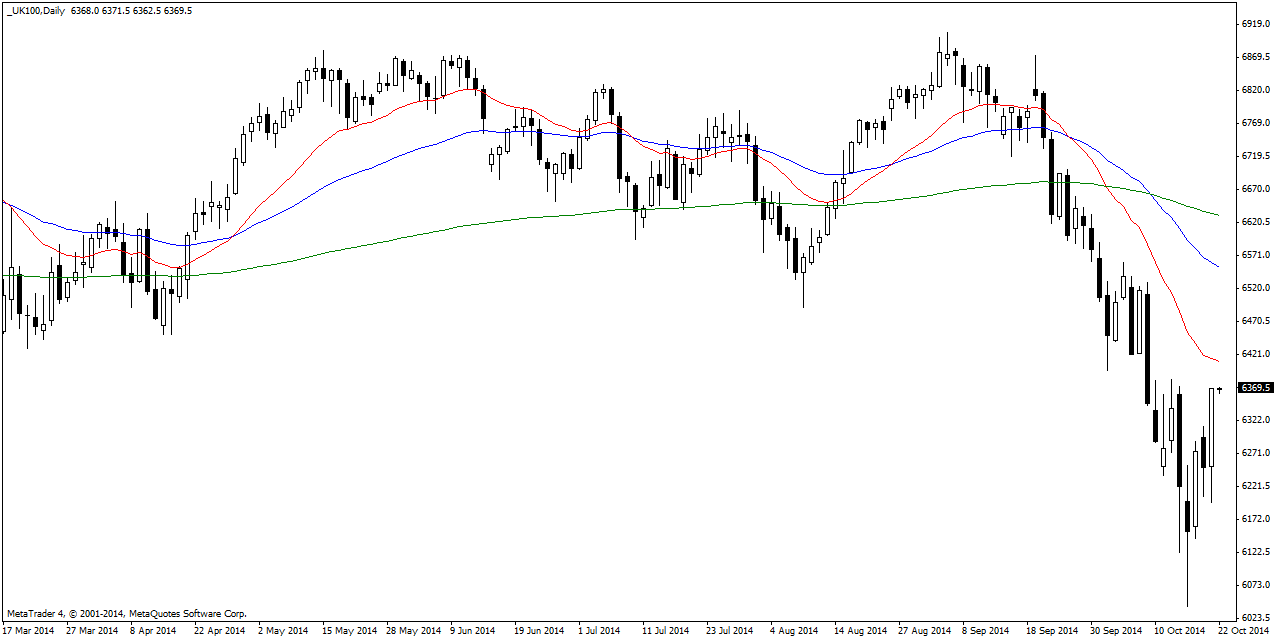
Task: Select the 6670.0 level on price scale
Action: (1255, 188)
